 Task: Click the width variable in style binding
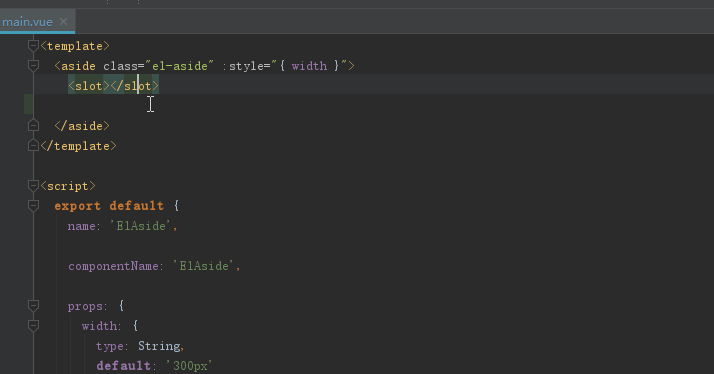click(x=309, y=66)
